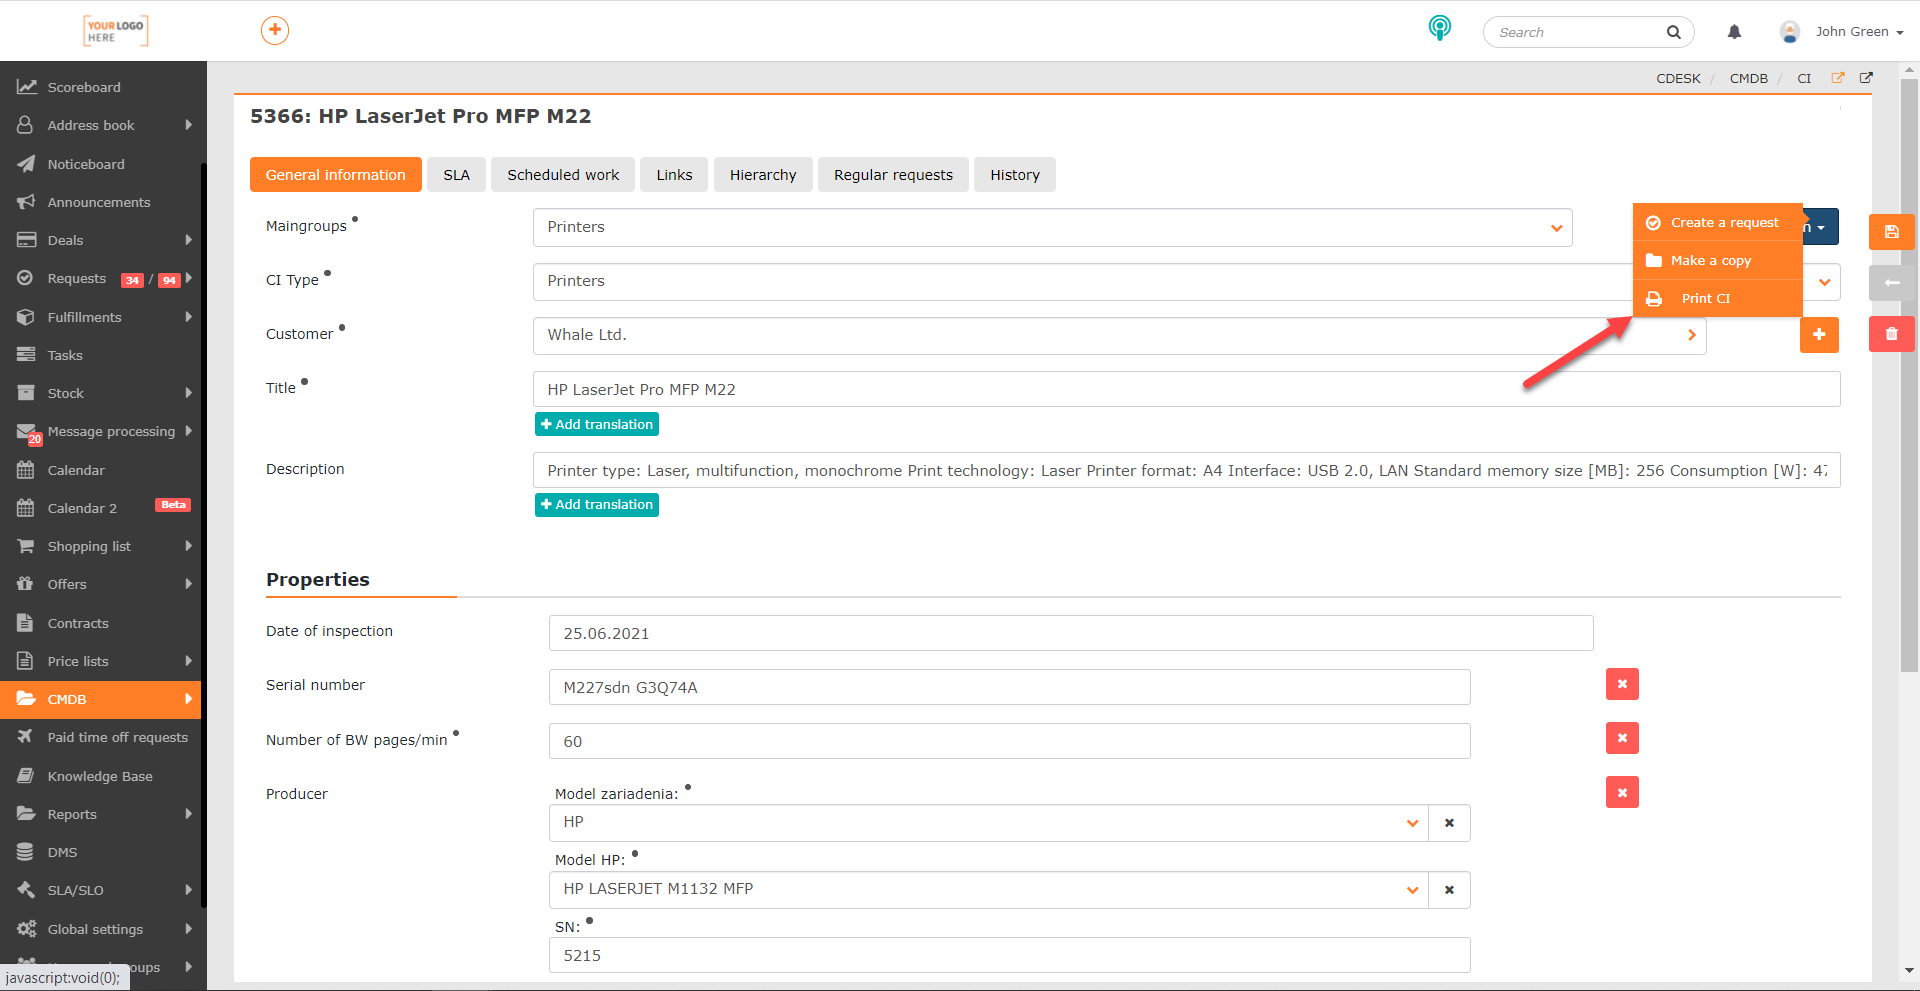
Task: Click the Number of BW pages/min field
Action: point(1009,741)
